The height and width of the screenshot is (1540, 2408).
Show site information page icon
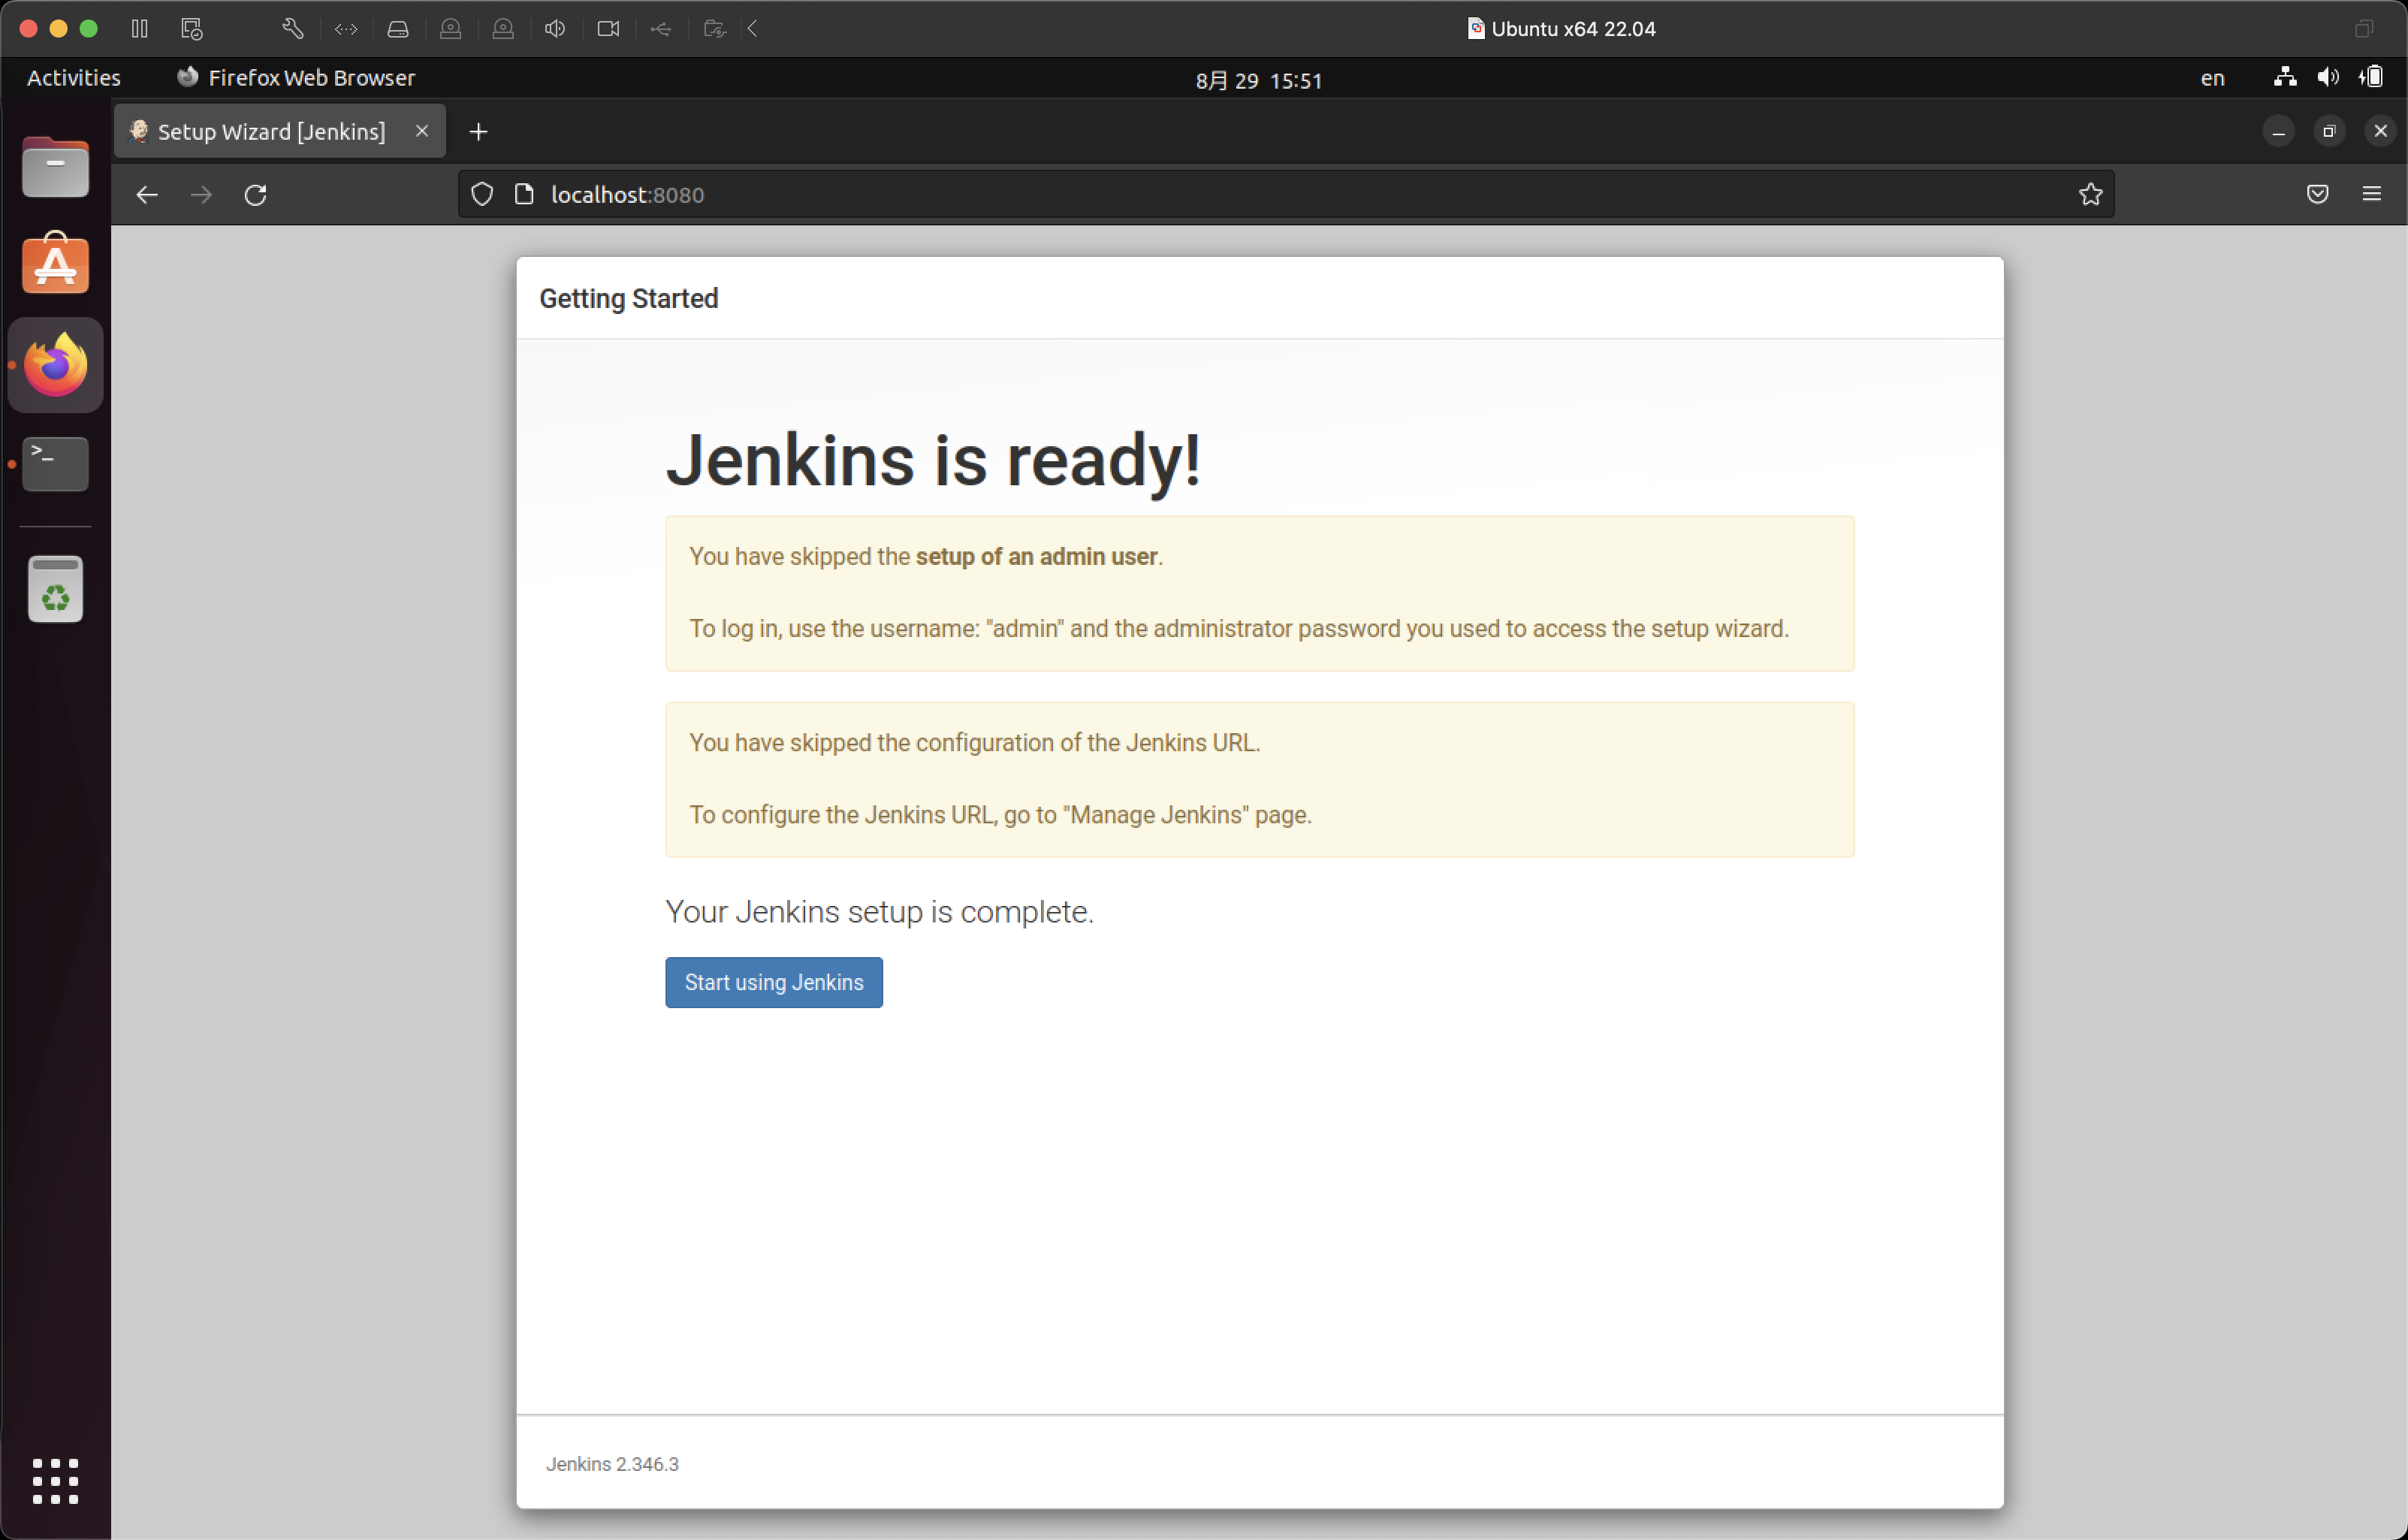(x=524, y=194)
